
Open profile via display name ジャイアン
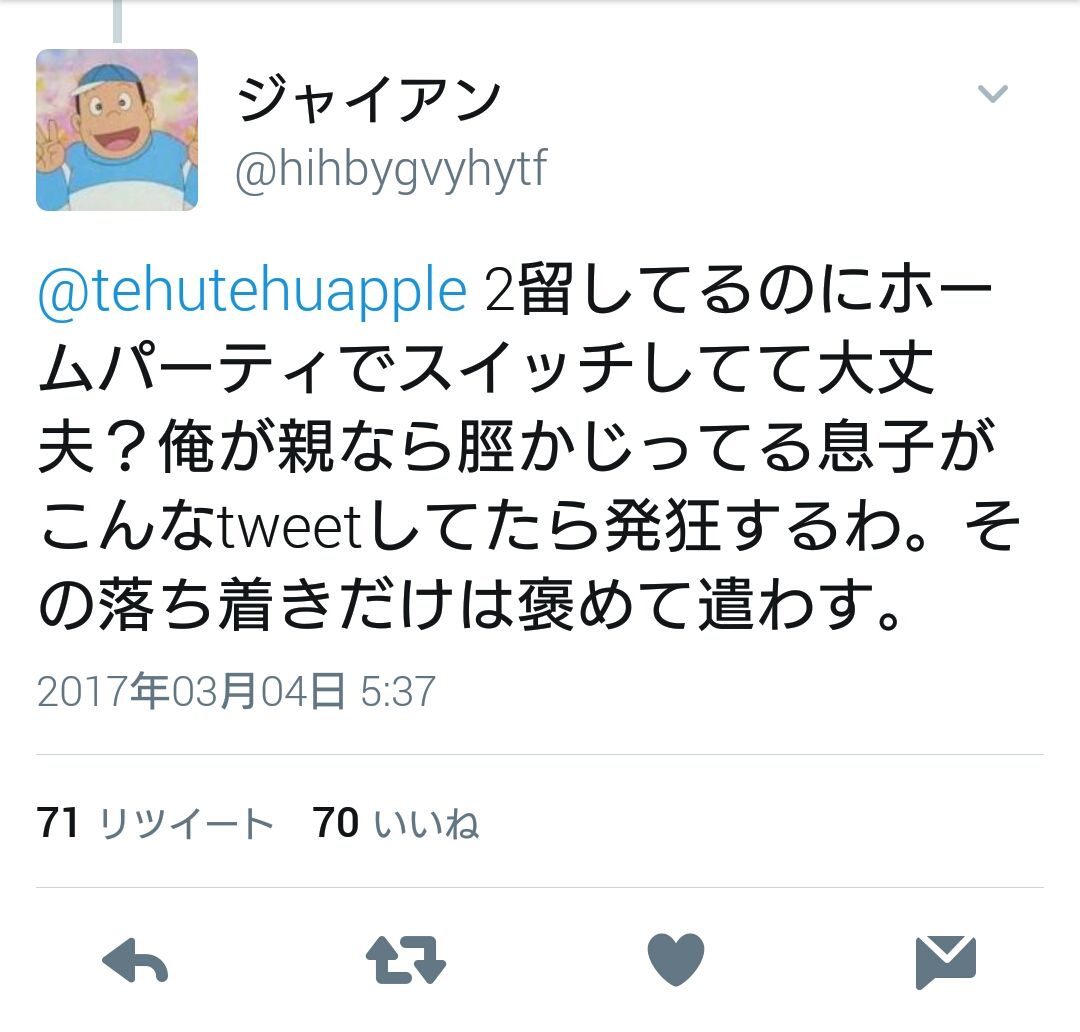click(x=368, y=100)
